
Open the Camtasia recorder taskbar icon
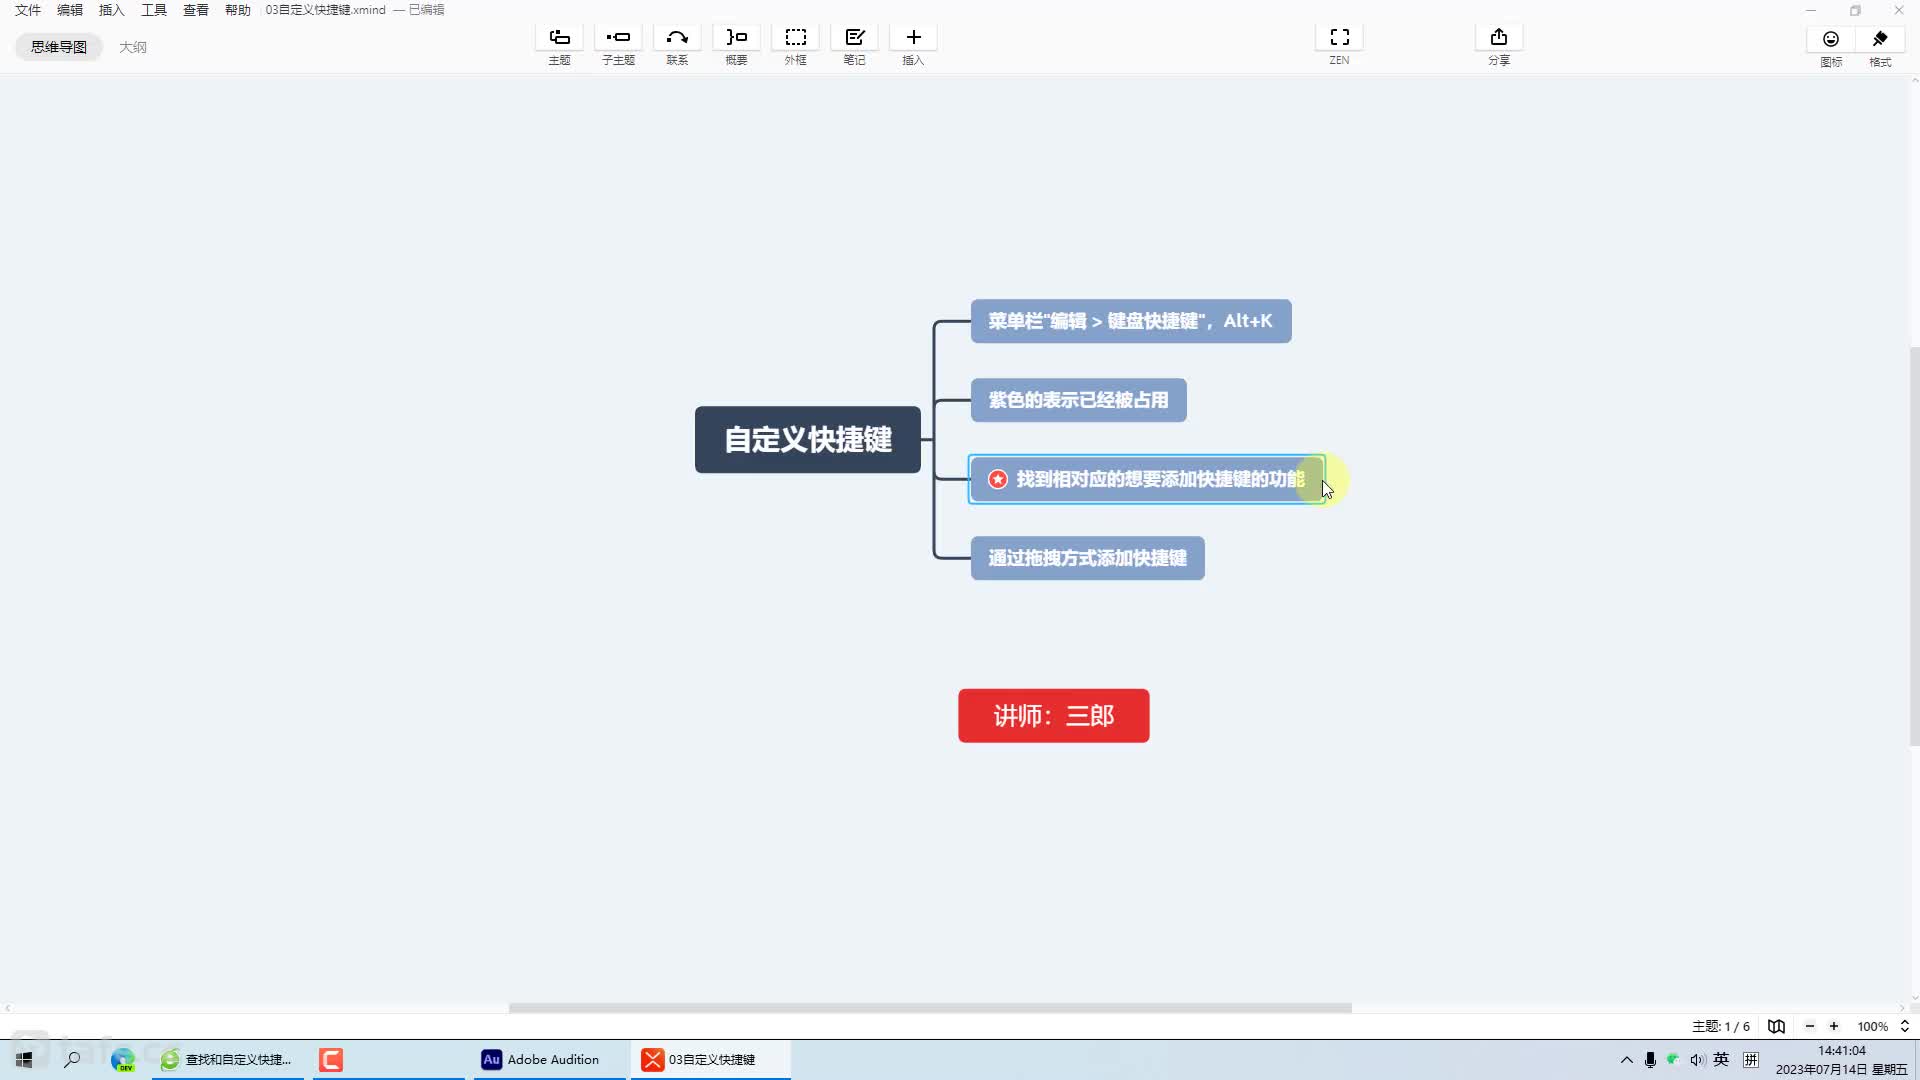[x=331, y=1059]
